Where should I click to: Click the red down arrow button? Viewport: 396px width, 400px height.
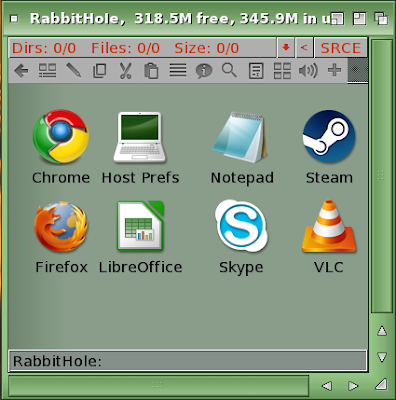click(x=286, y=48)
